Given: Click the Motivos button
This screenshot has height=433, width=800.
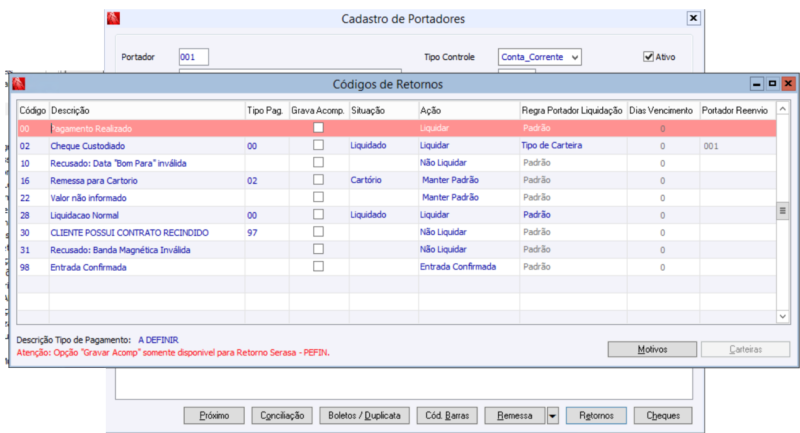Looking at the screenshot, I should 652,349.
